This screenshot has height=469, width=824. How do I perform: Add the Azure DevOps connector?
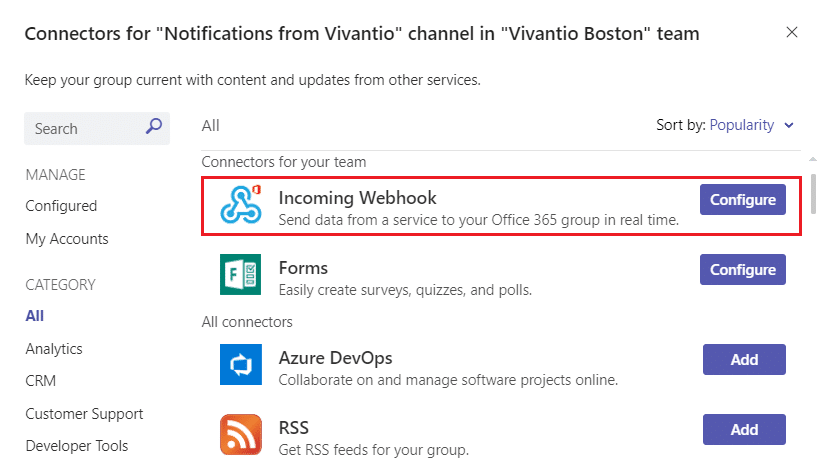point(744,359)
